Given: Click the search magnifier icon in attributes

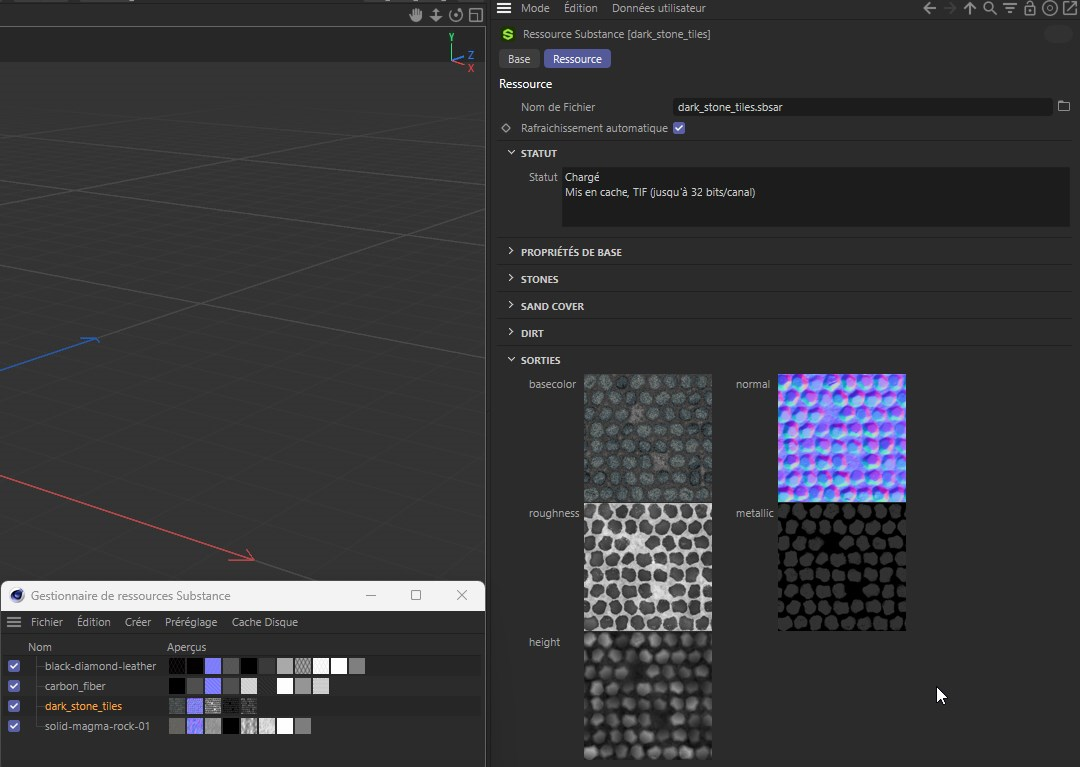Looking at the screenshot, I should 990,8.
